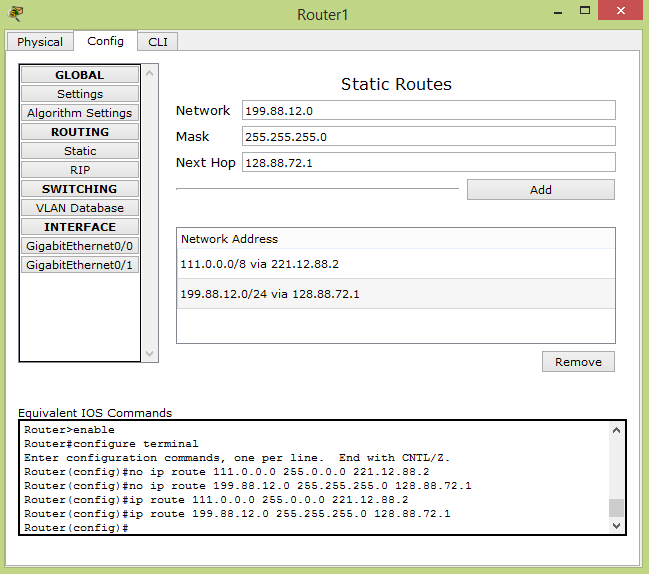This screenshot has width=649, height=574.
Task: Click the last 'Router(config)#' prompt line
Action: tap(76, 528)
